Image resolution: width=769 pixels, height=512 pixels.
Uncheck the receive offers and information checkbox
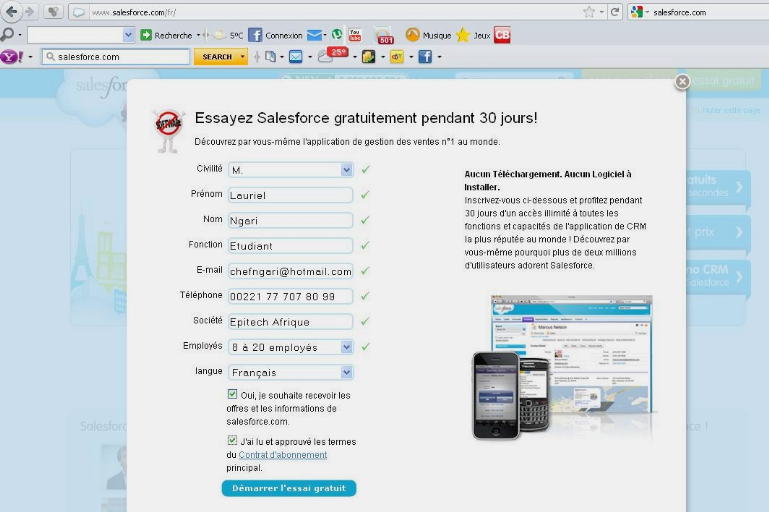click(232, 394)
